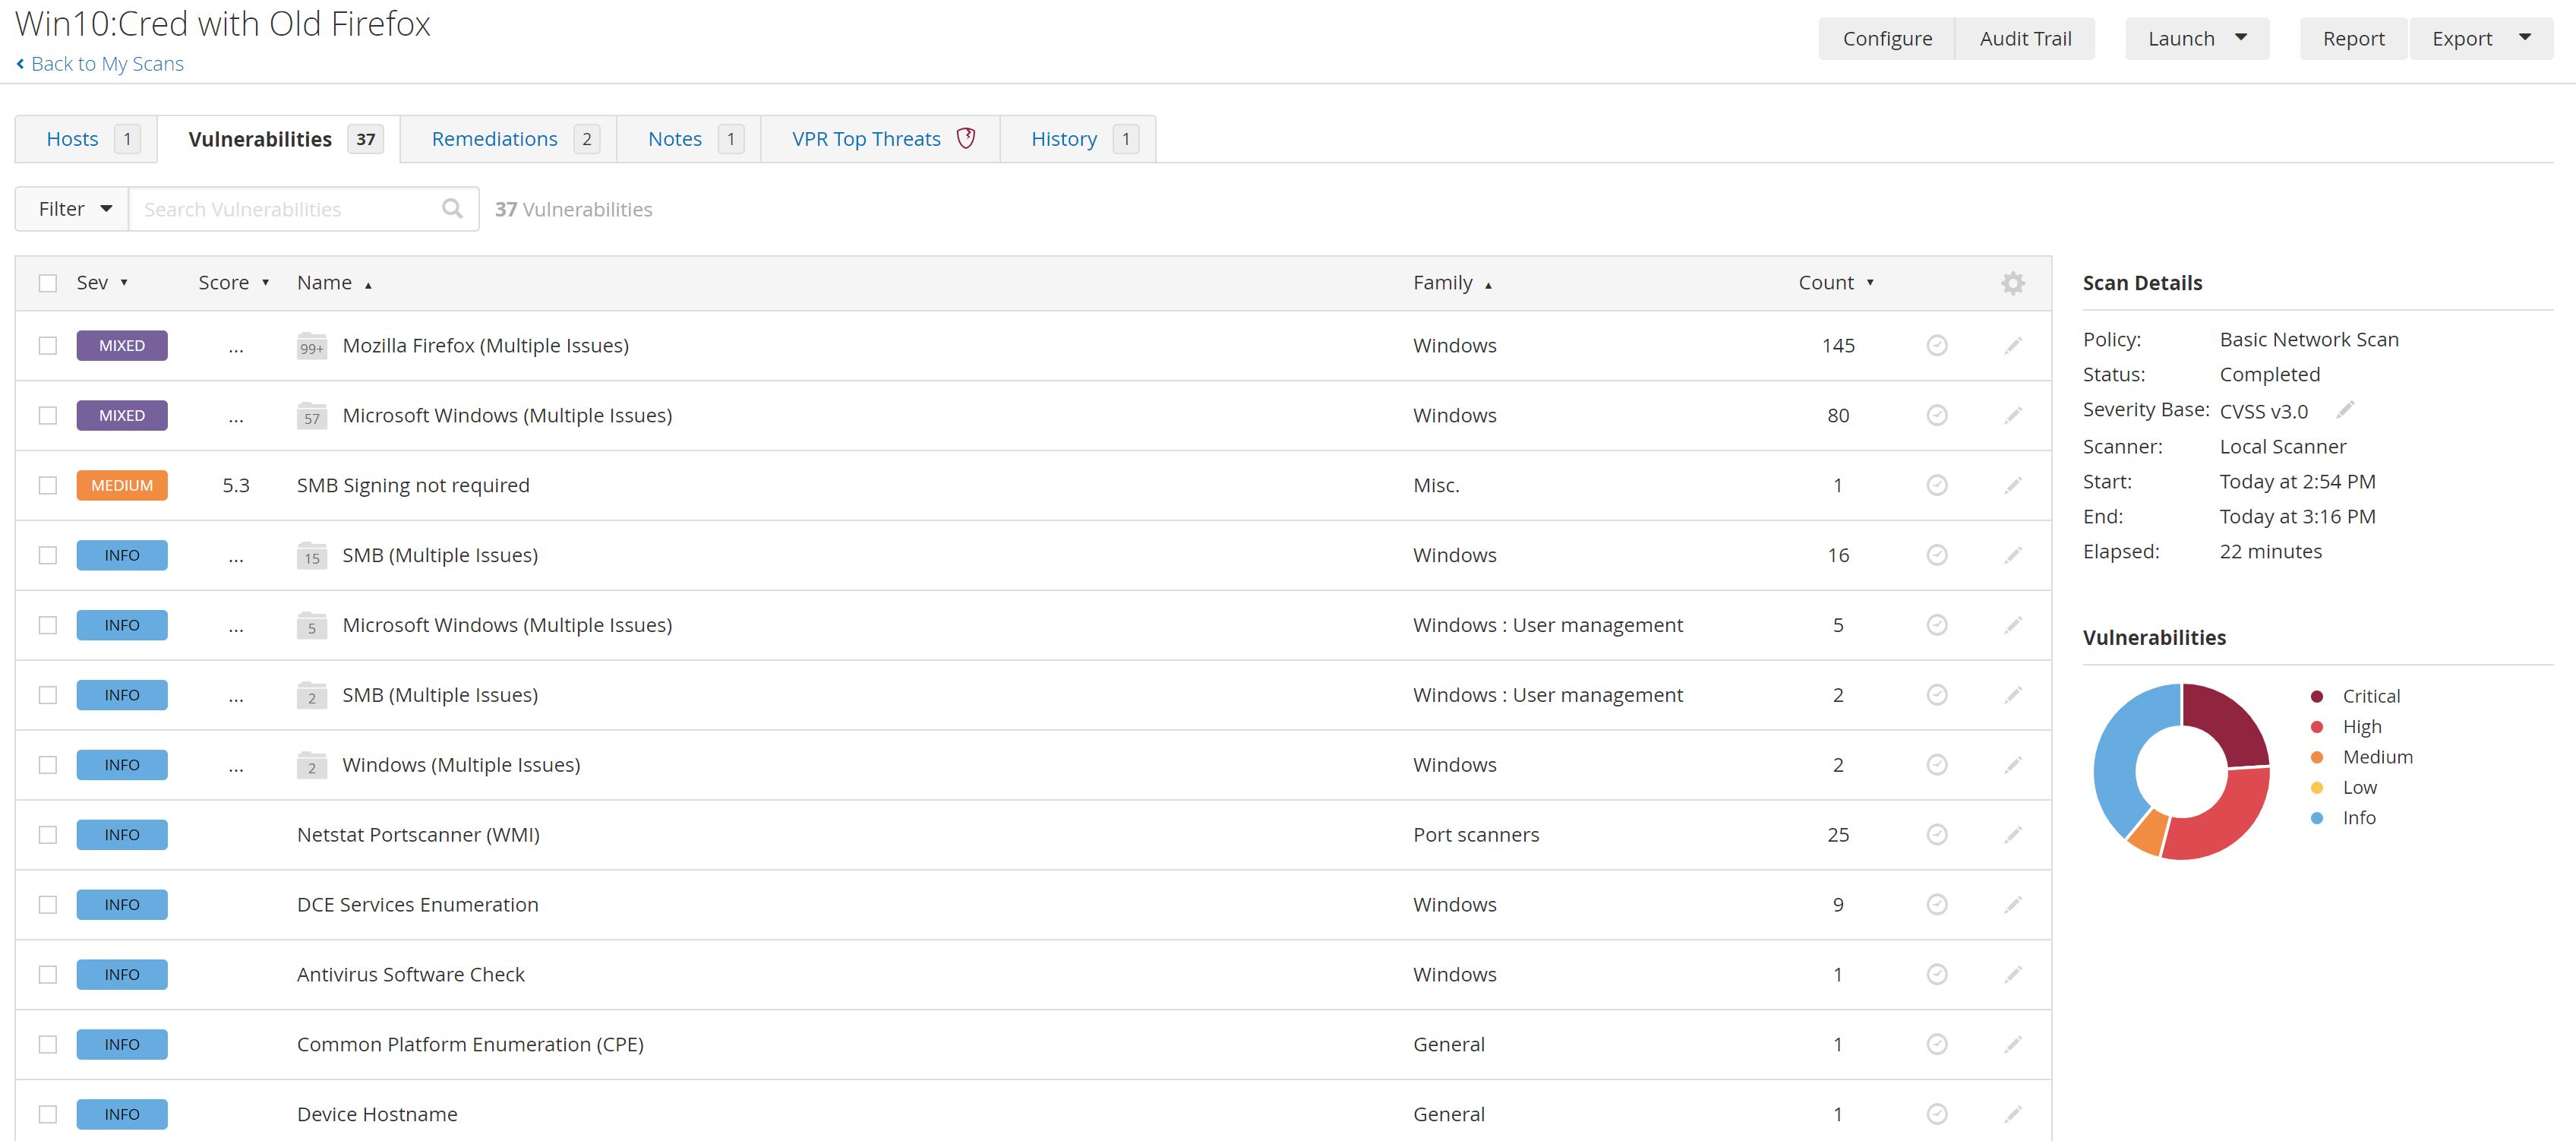Tick the select-all checkbox in the table header
Viewport: 2576px width, 1141px height.
coord(48,283)
